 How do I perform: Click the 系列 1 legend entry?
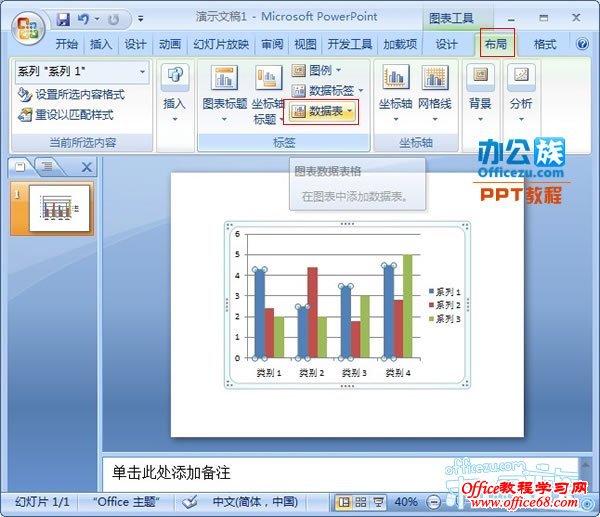(445, 292)
